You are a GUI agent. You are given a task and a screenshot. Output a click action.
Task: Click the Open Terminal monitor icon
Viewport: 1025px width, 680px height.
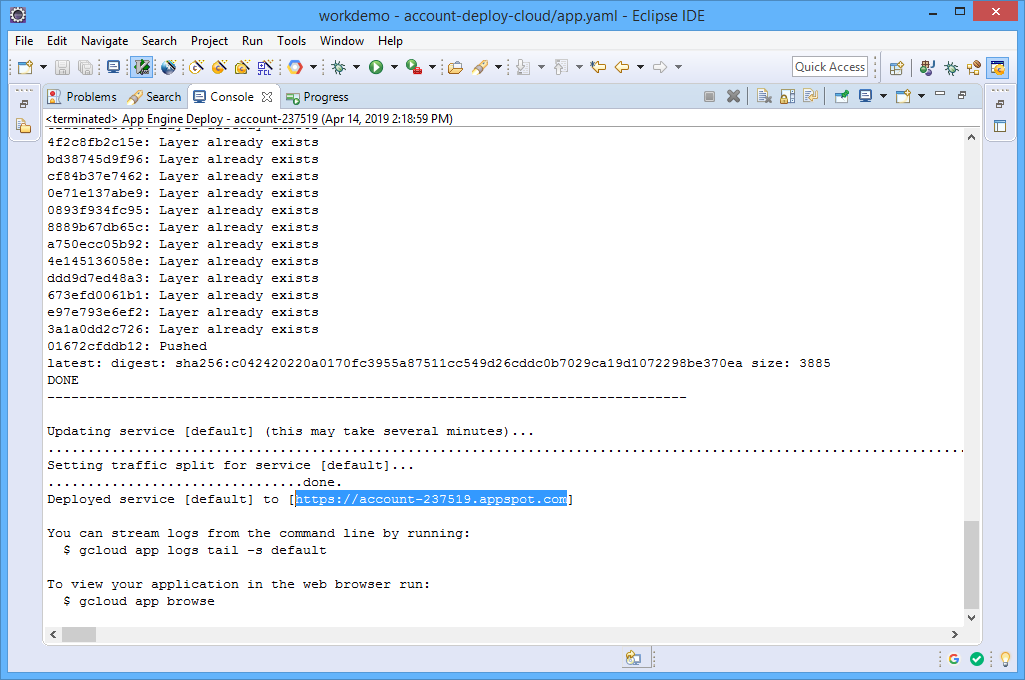tap(114, 67)
